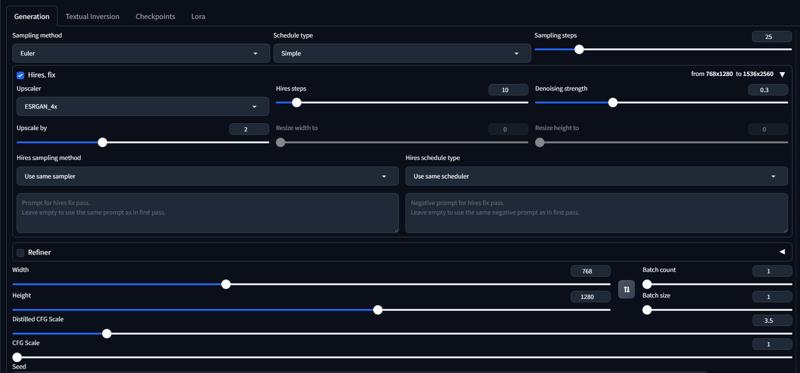Focus the Height number field showing 1280
Screen dimensions: 800x373
591,297
